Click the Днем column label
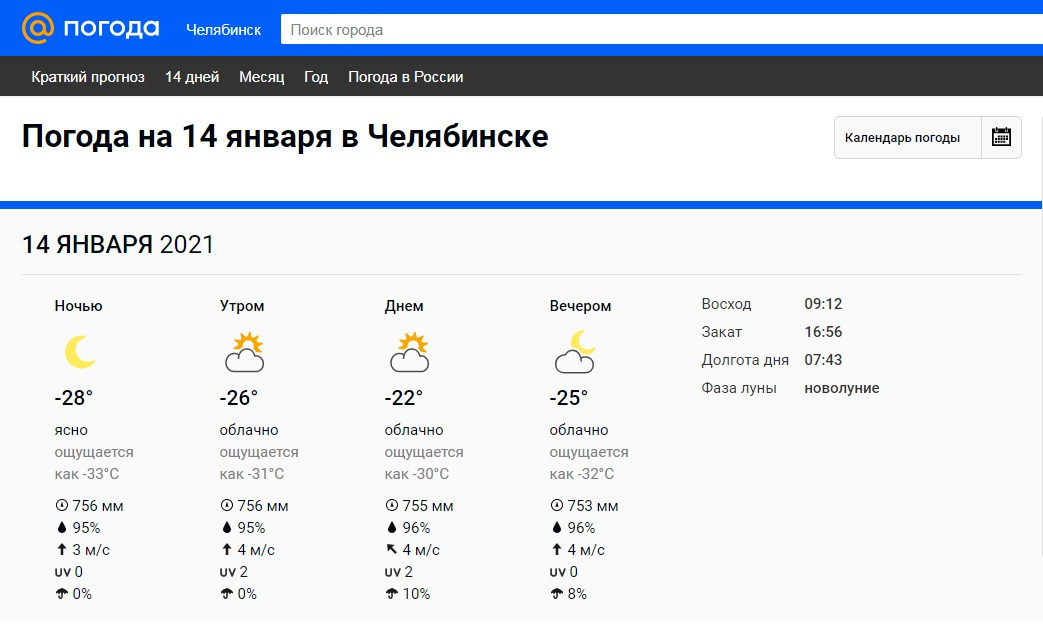This screenshot has height=634, width=1043. (404, 305)
